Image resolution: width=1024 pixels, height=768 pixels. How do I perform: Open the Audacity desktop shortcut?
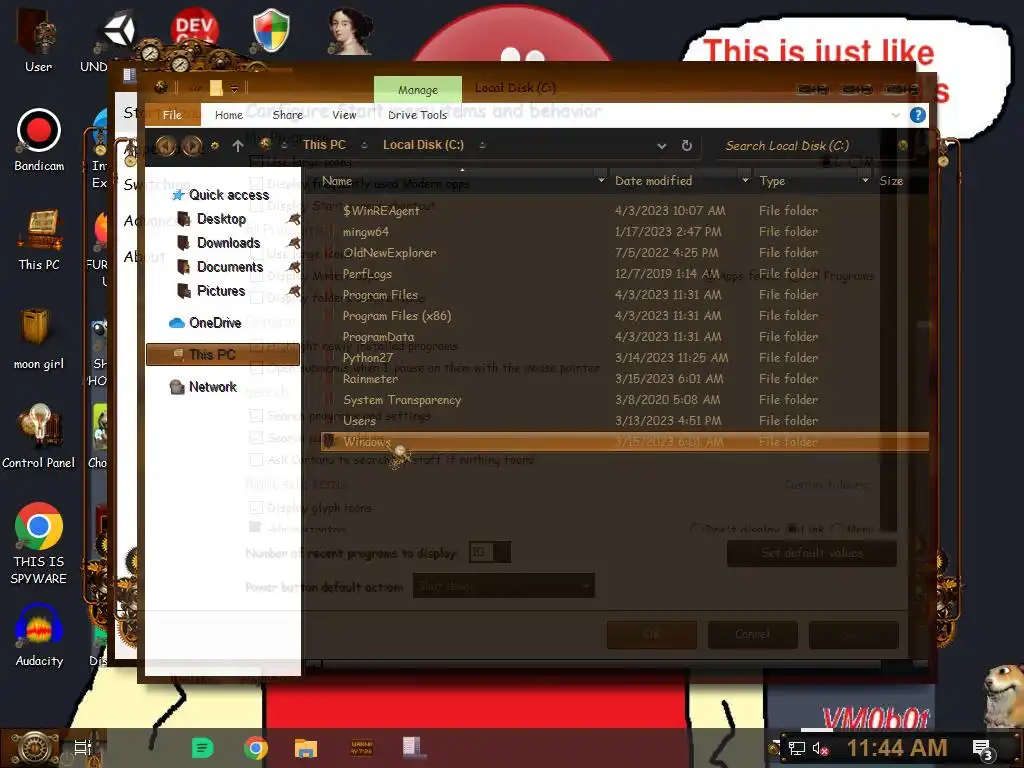pos(39,635)
